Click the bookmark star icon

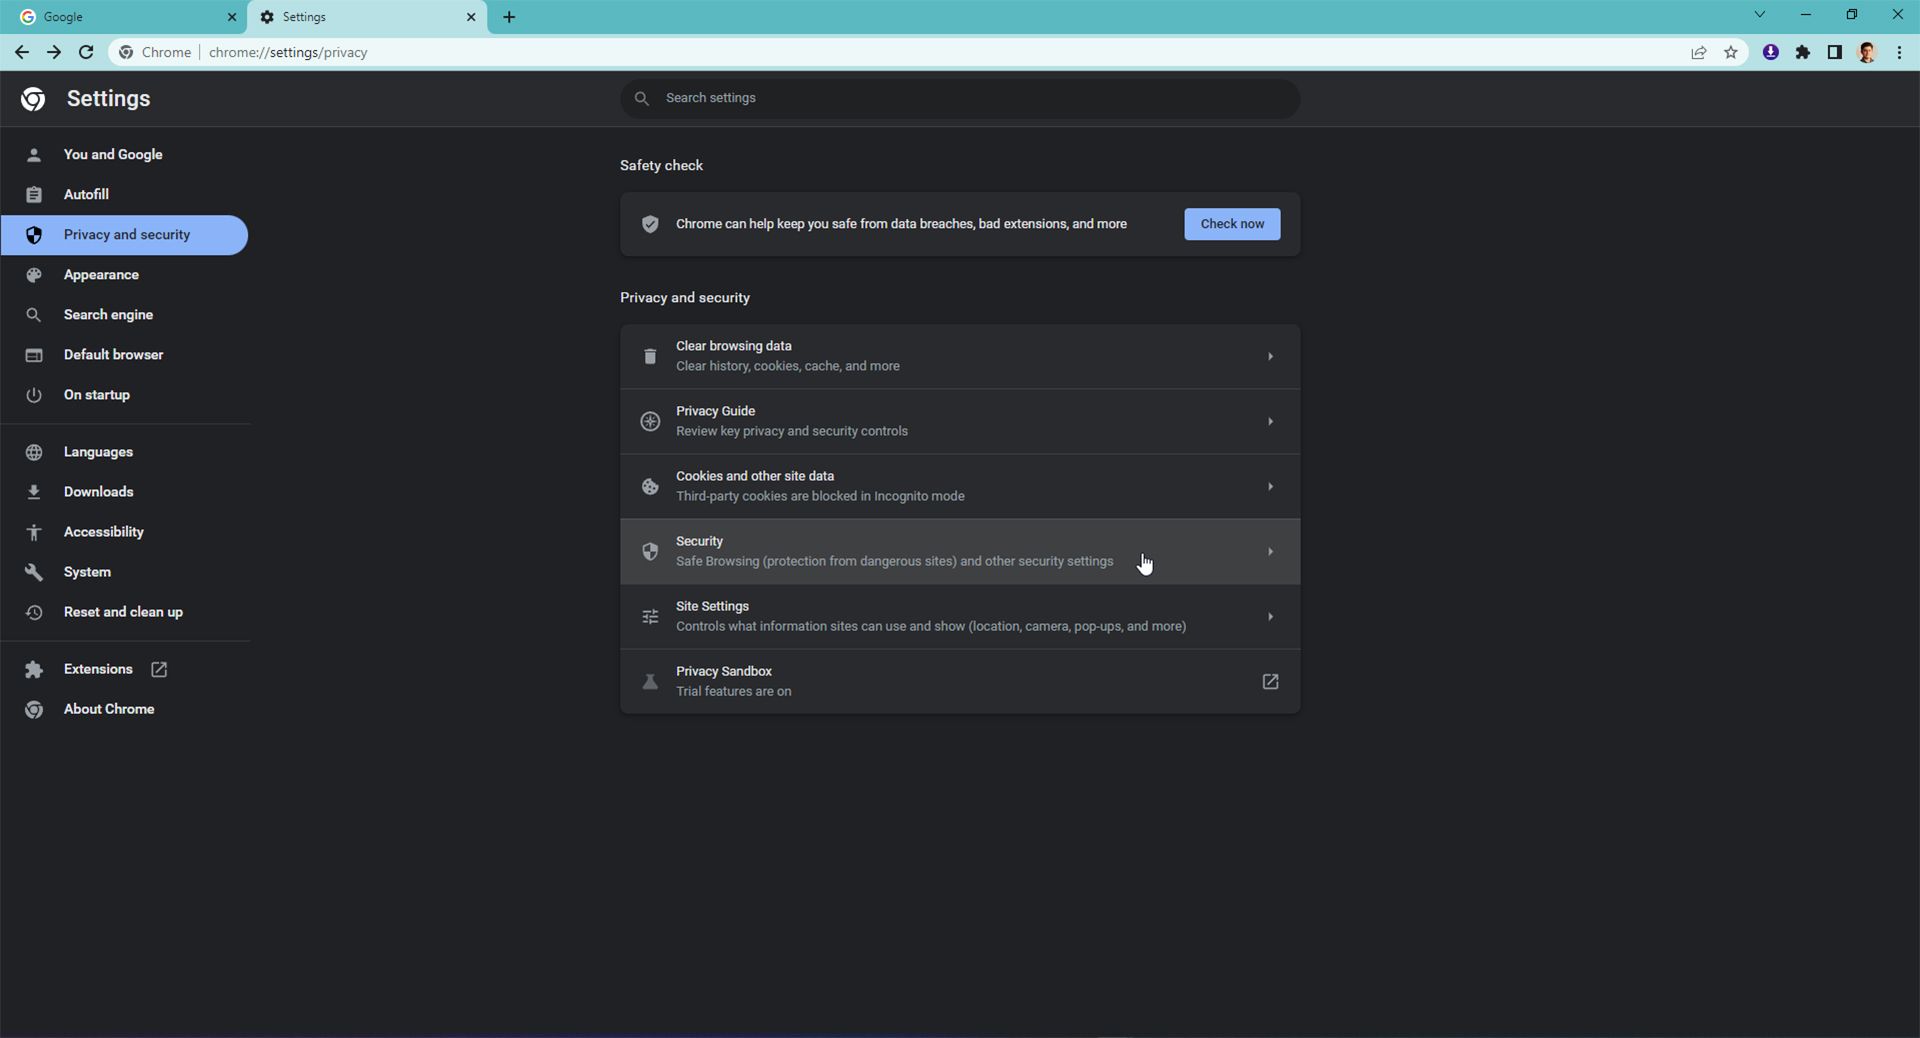click(1731, 53)
